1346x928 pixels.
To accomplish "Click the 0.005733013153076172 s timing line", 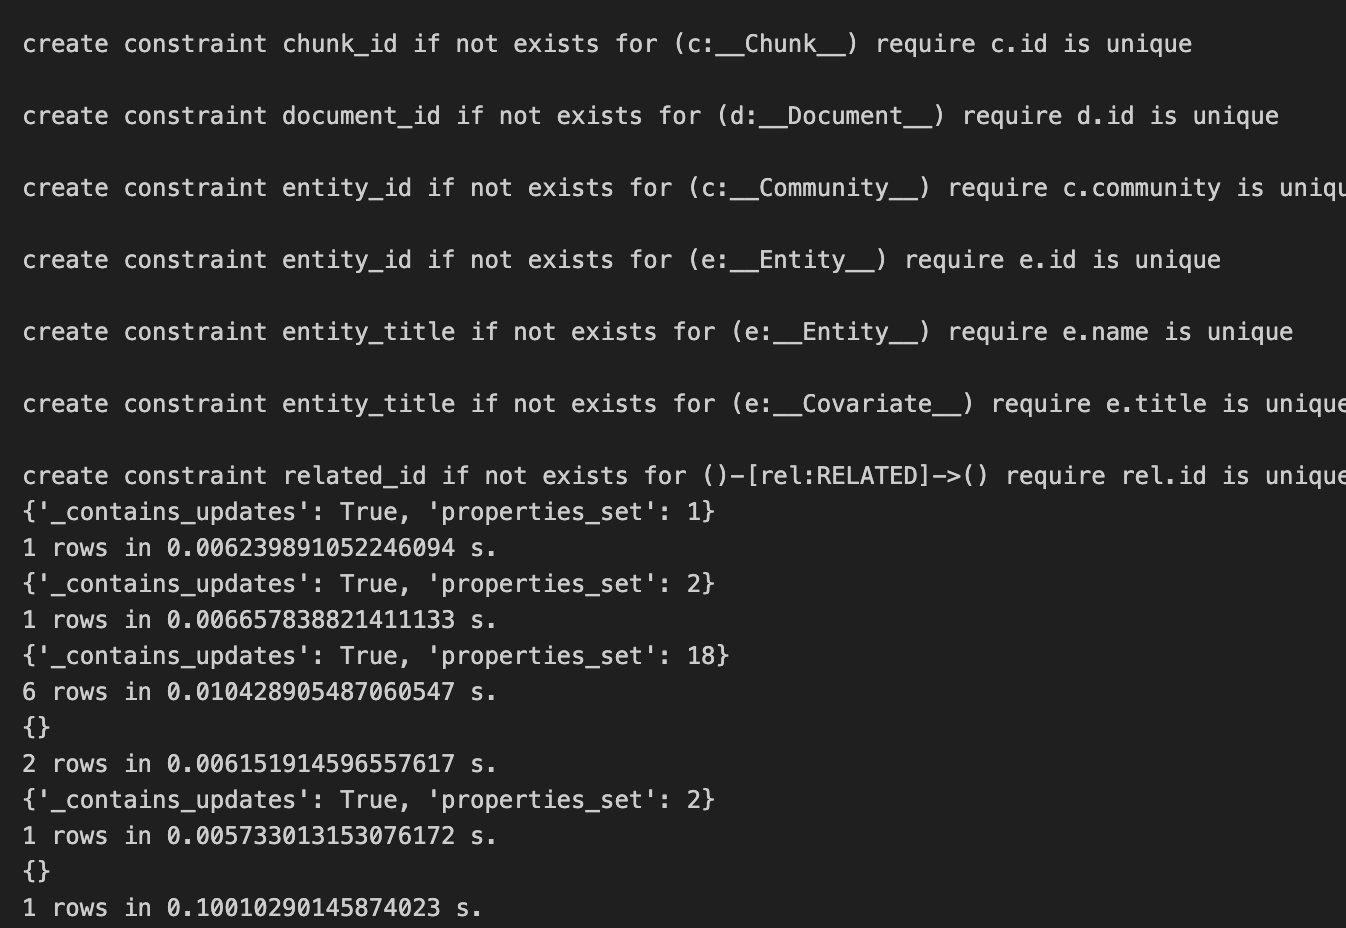I will point(259,836).
